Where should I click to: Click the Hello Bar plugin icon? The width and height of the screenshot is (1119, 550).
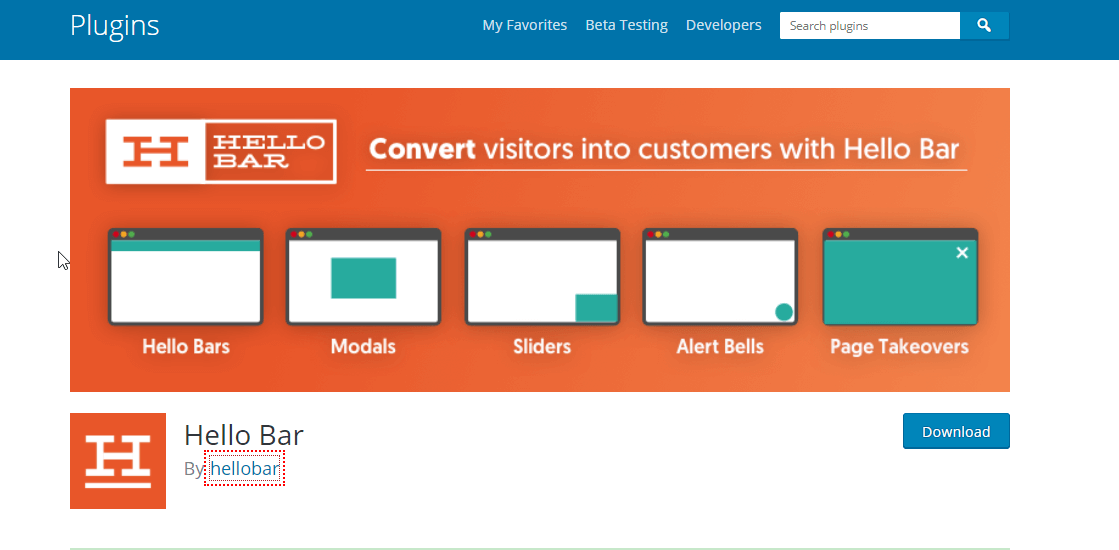click(x=118, y=461)
